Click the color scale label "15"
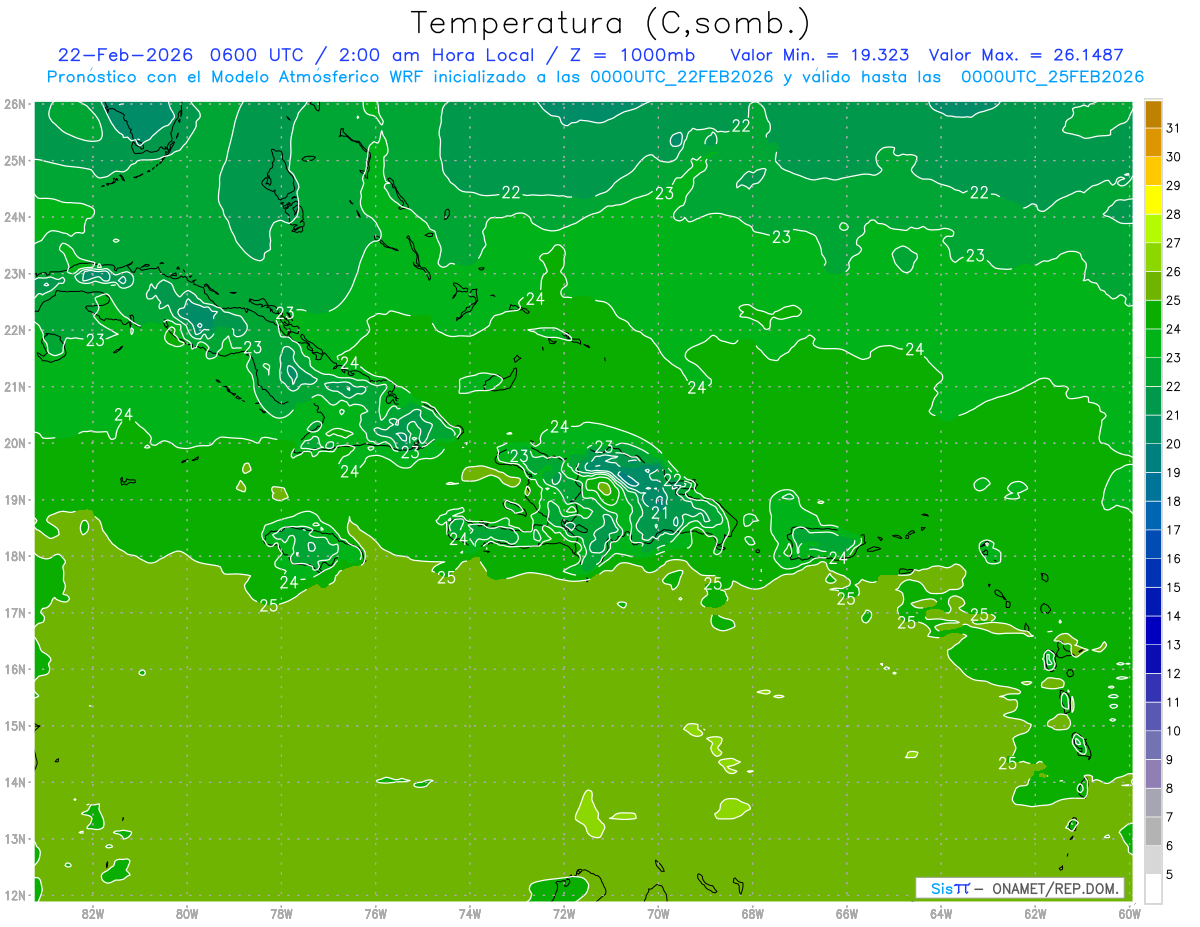This screenshot has width=1200, height=927. point(1174,587)
